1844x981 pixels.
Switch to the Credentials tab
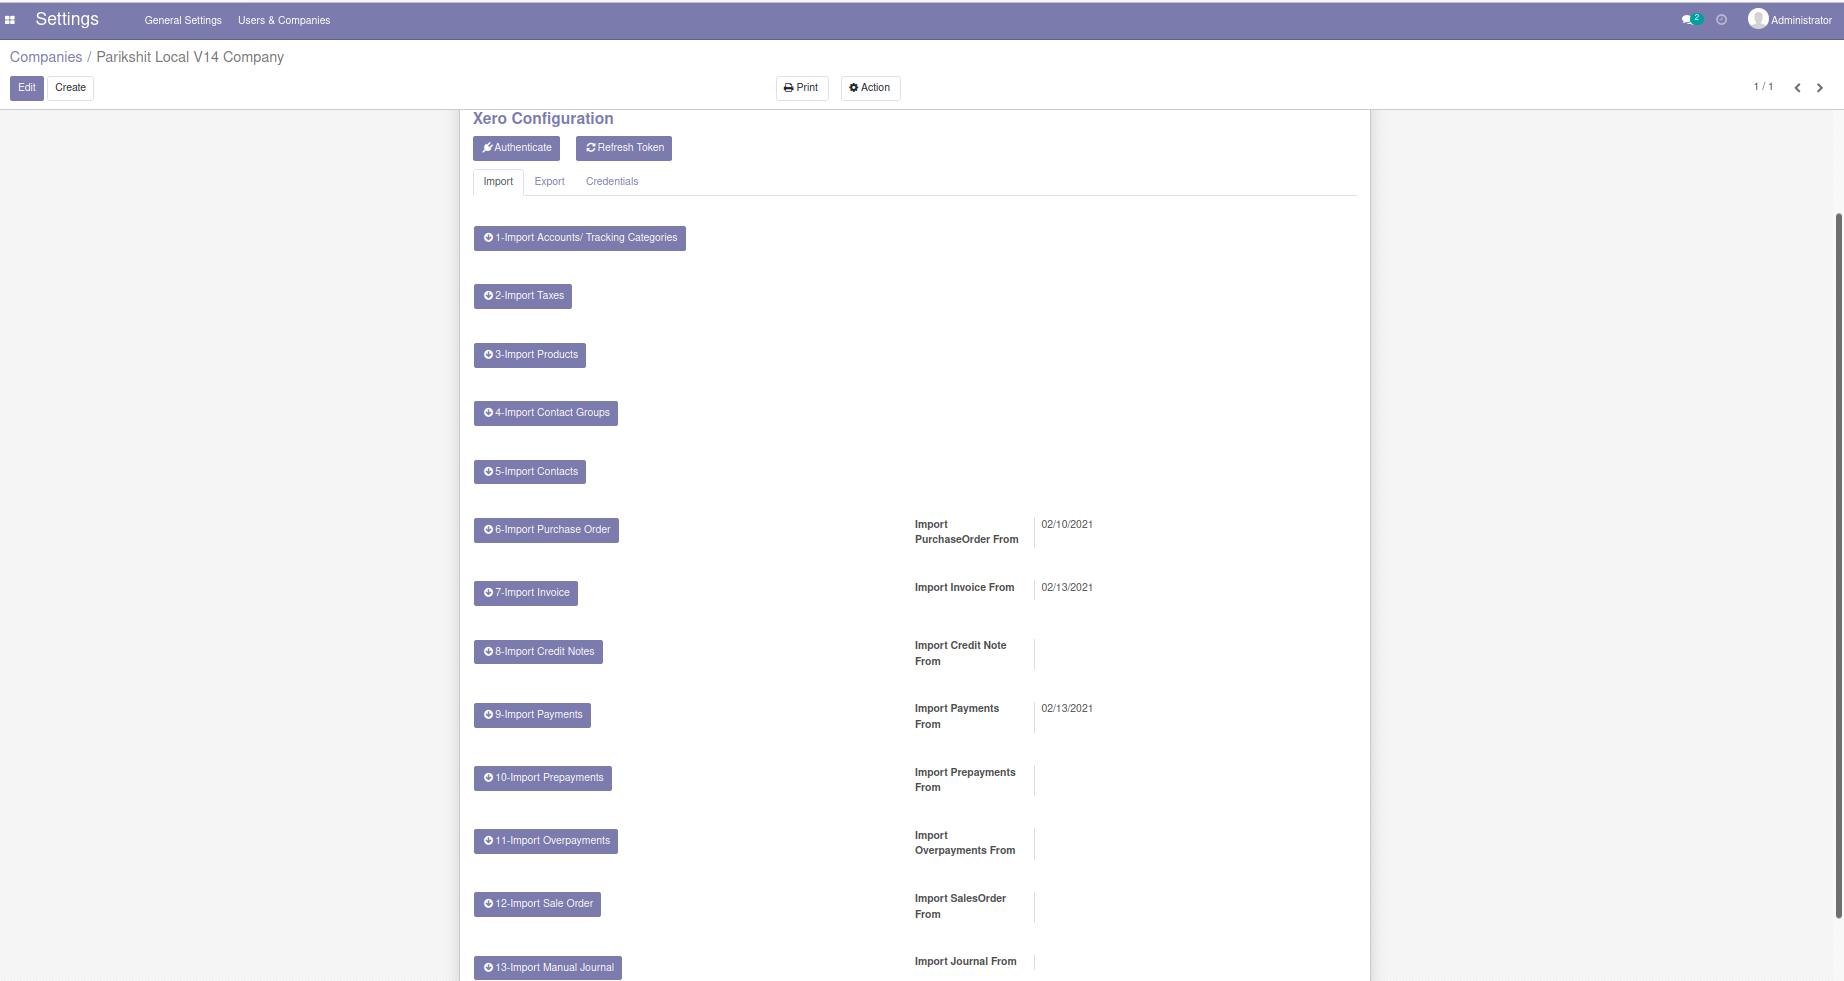tap(612, 182)
